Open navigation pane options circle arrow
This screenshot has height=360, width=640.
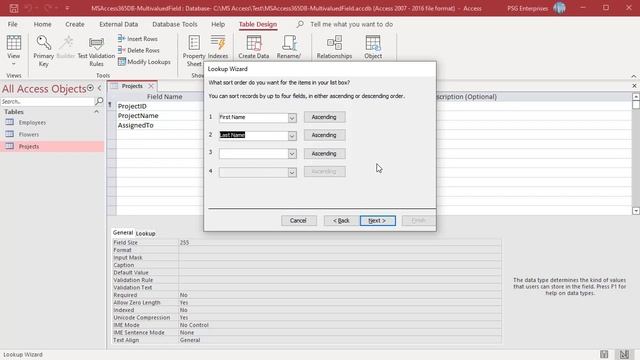(x=90, y=88)
